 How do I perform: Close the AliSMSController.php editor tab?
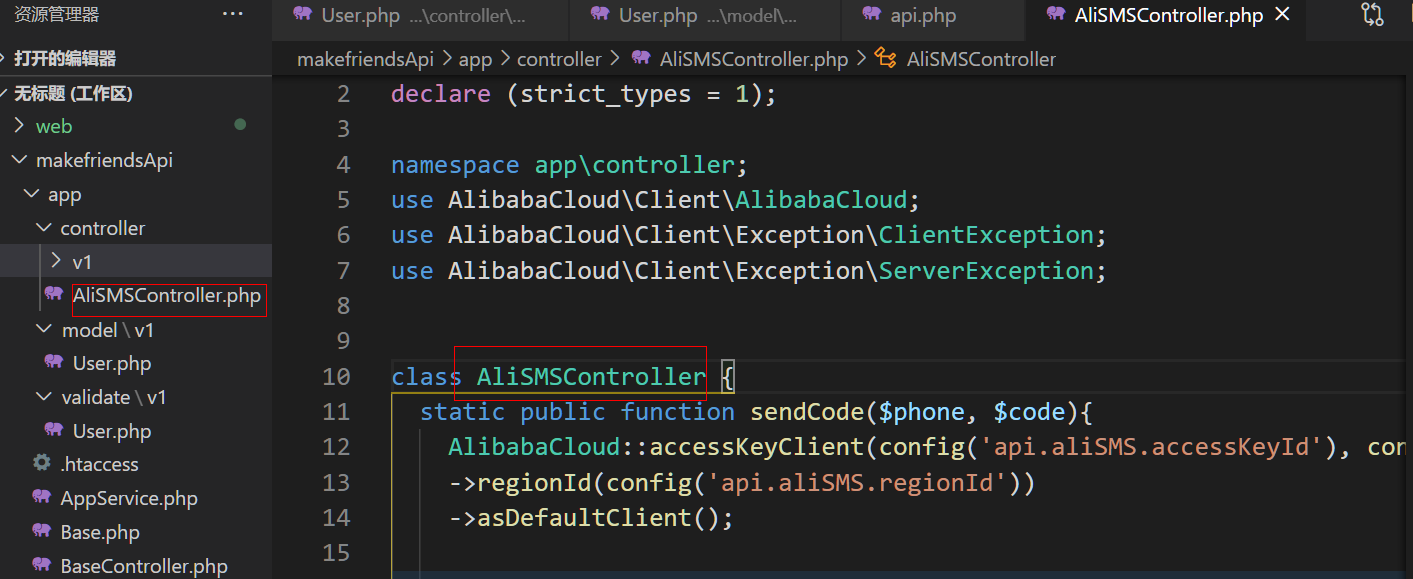(1283, 15)
